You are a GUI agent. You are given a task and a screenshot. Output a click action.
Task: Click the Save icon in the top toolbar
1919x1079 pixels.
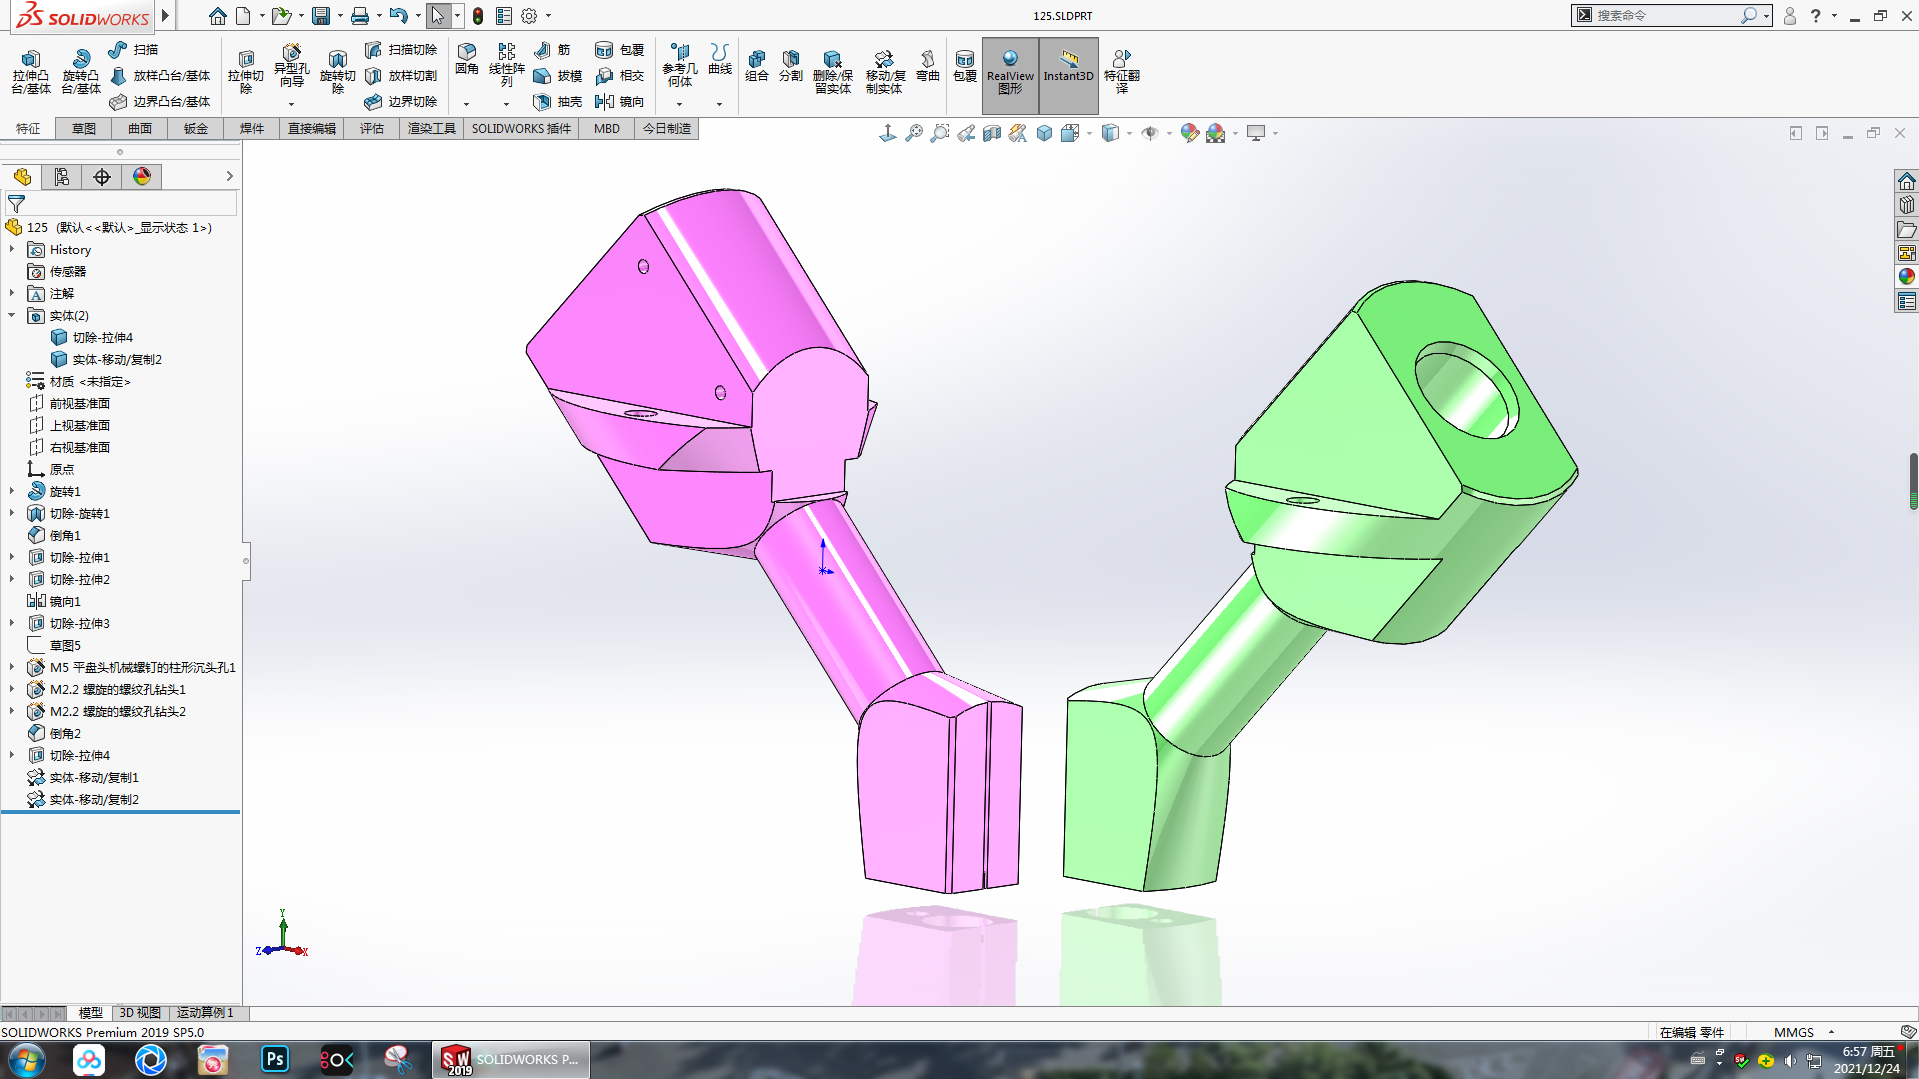click(x=321, y=16)
